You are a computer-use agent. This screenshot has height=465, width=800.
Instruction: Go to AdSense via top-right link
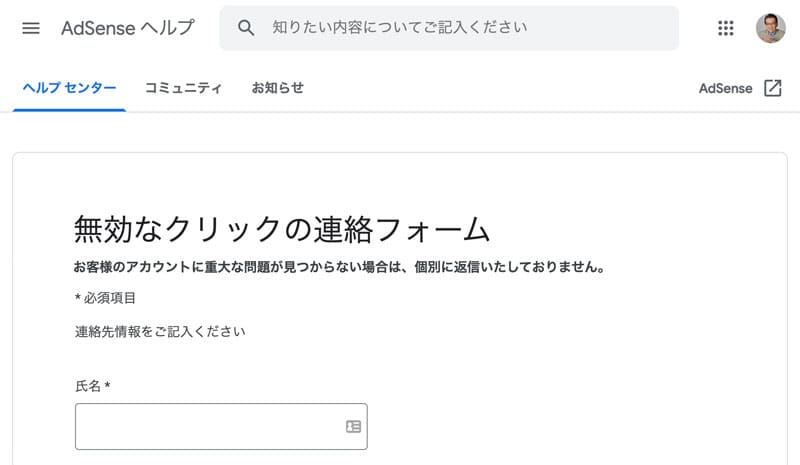tap(726, 88)
